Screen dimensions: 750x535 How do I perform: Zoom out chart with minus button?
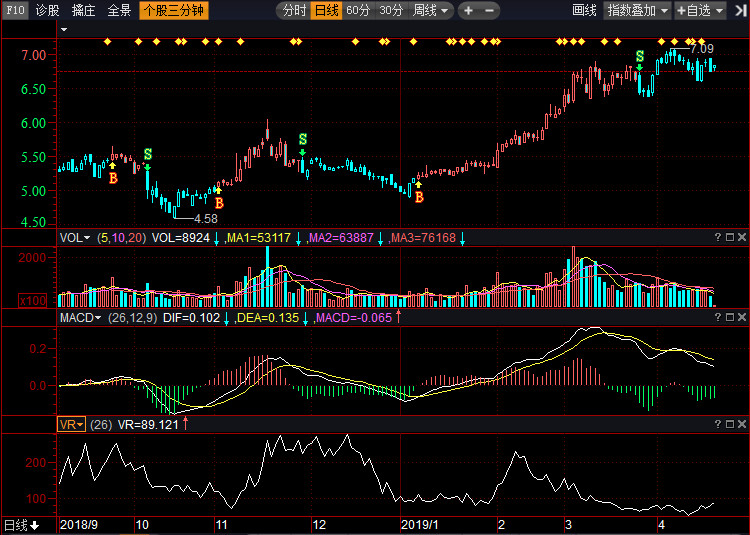tap(490, 11)
